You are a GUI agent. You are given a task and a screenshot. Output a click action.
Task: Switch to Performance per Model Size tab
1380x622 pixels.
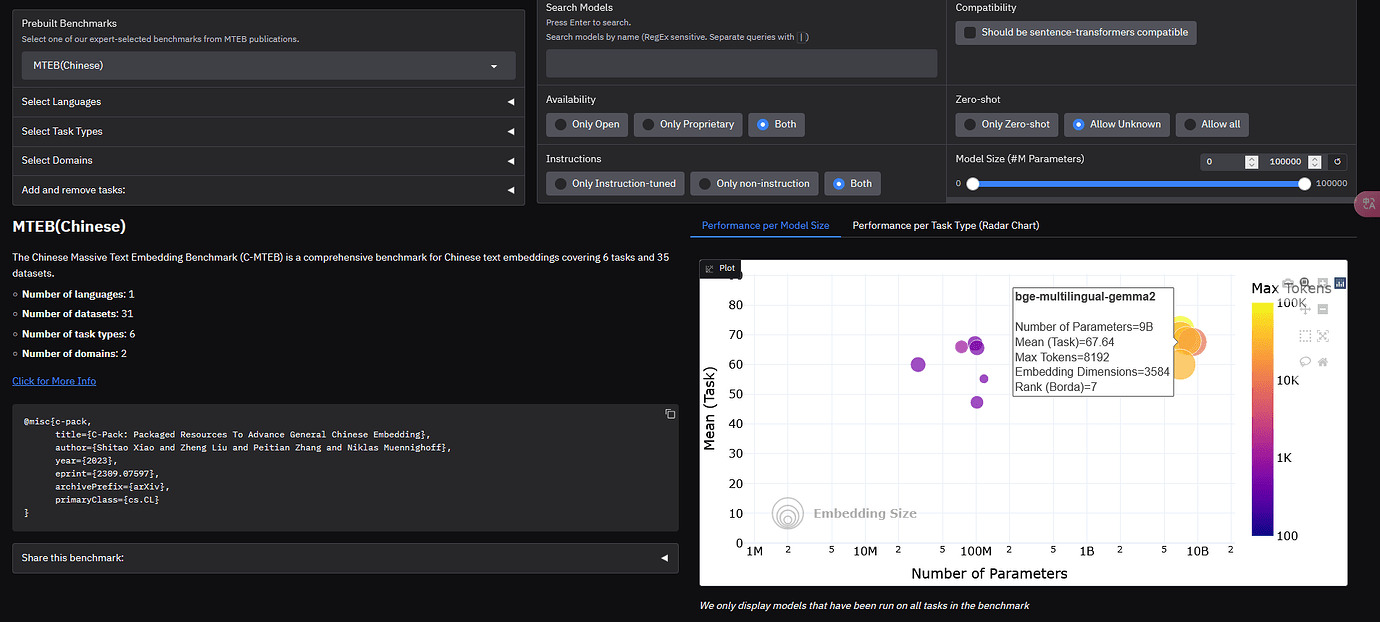[765, 226]
